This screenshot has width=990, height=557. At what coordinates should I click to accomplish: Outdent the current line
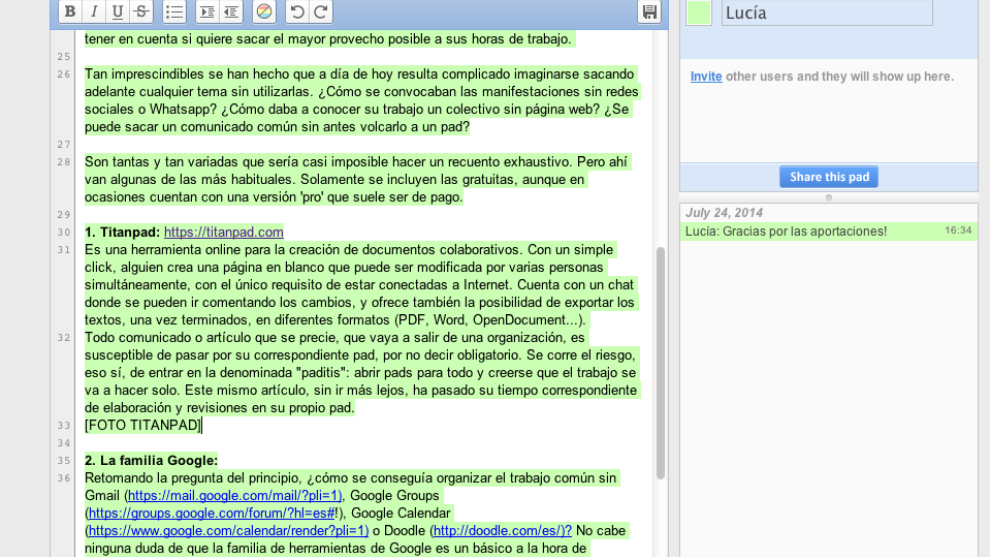click(x=231, y=12)
